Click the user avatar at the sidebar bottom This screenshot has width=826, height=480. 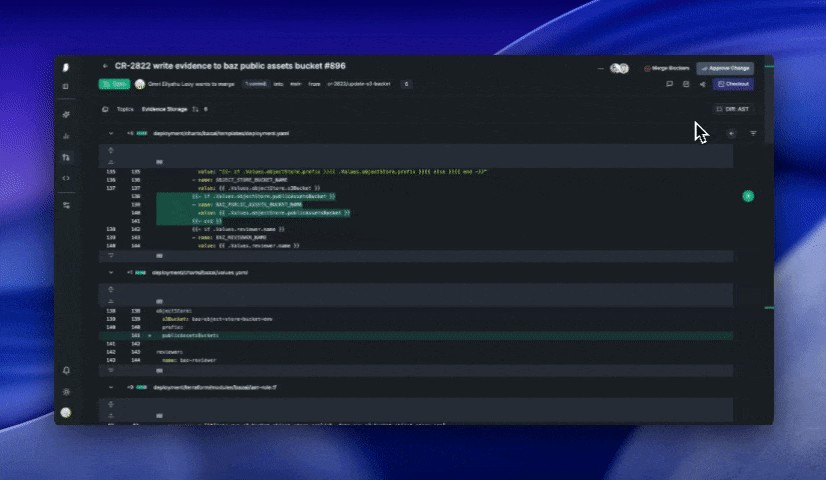(x=66, y=412)
